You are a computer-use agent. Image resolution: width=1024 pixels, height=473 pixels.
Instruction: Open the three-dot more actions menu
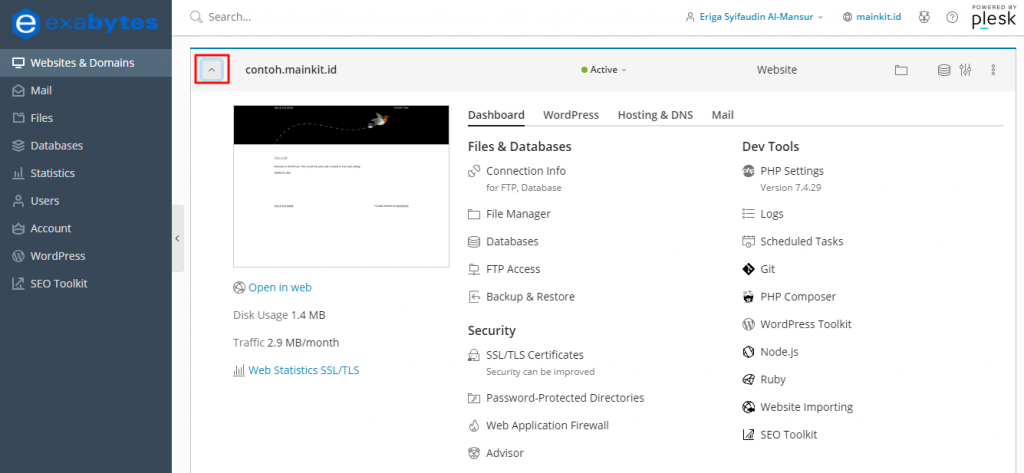(993, 70)
